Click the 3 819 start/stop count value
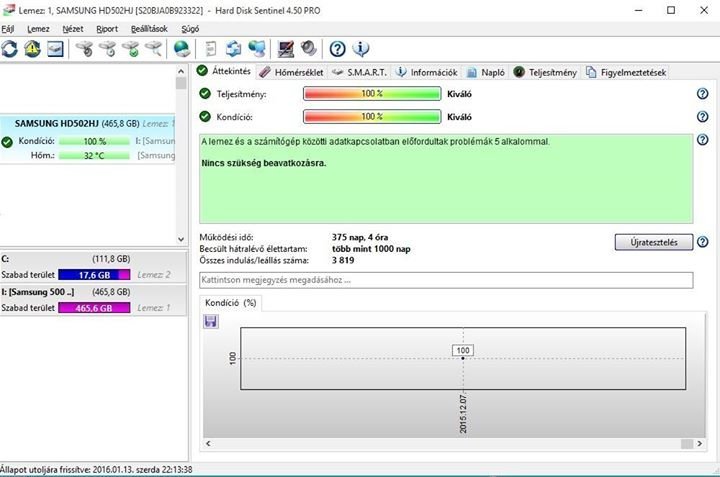The width and height of the screenshot is (720, 477). click(x=343, y=260)
